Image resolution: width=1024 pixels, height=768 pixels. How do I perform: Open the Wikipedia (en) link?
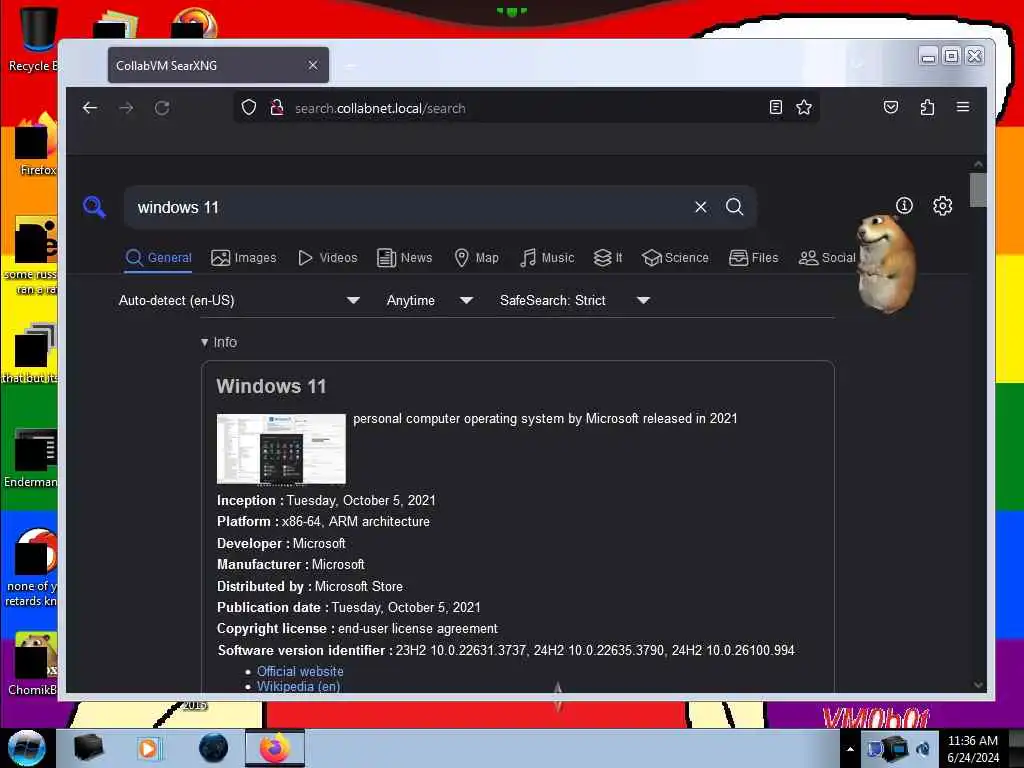pos(298,686)
